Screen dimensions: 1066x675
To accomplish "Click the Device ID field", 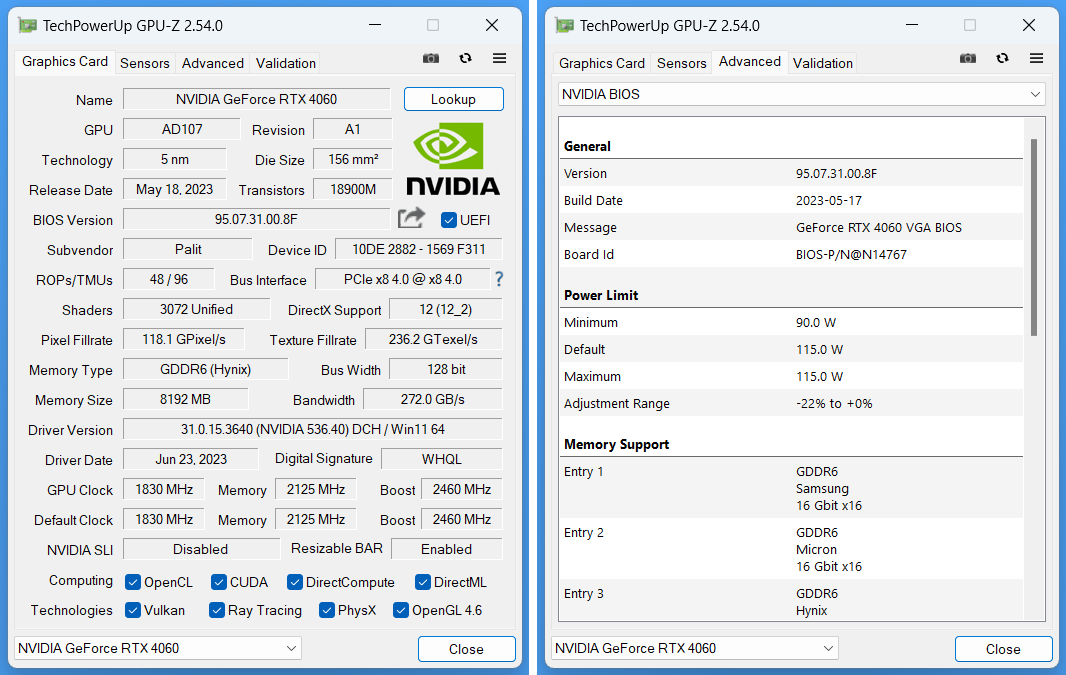I will (x=419, y=249).
